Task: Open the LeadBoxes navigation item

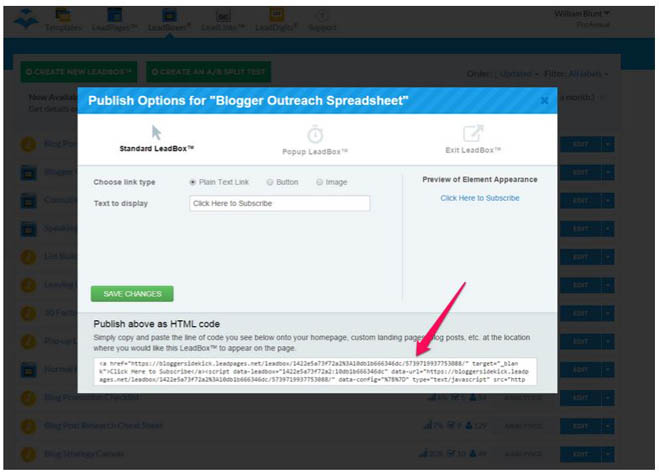Action: click(169, 20)
